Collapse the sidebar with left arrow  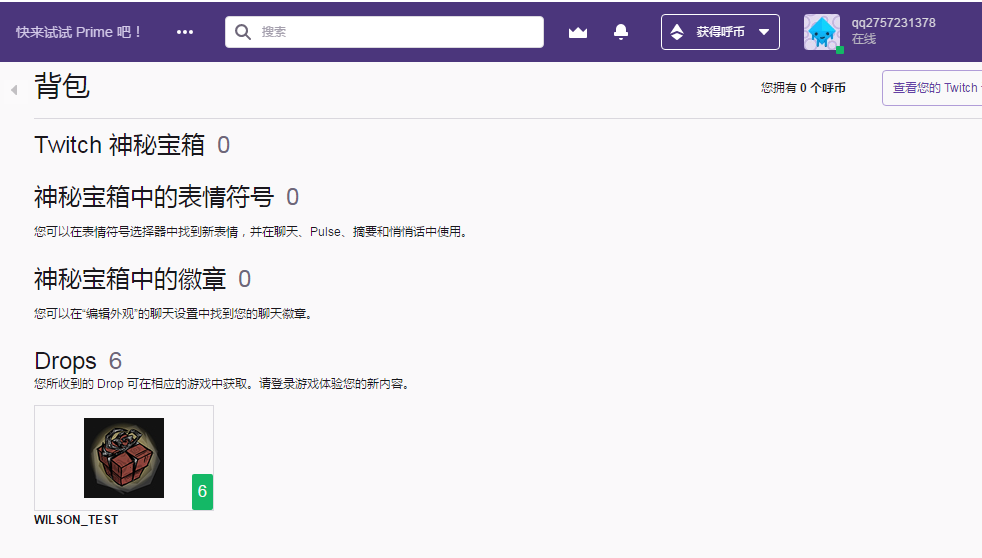click(x=14, y=90)
